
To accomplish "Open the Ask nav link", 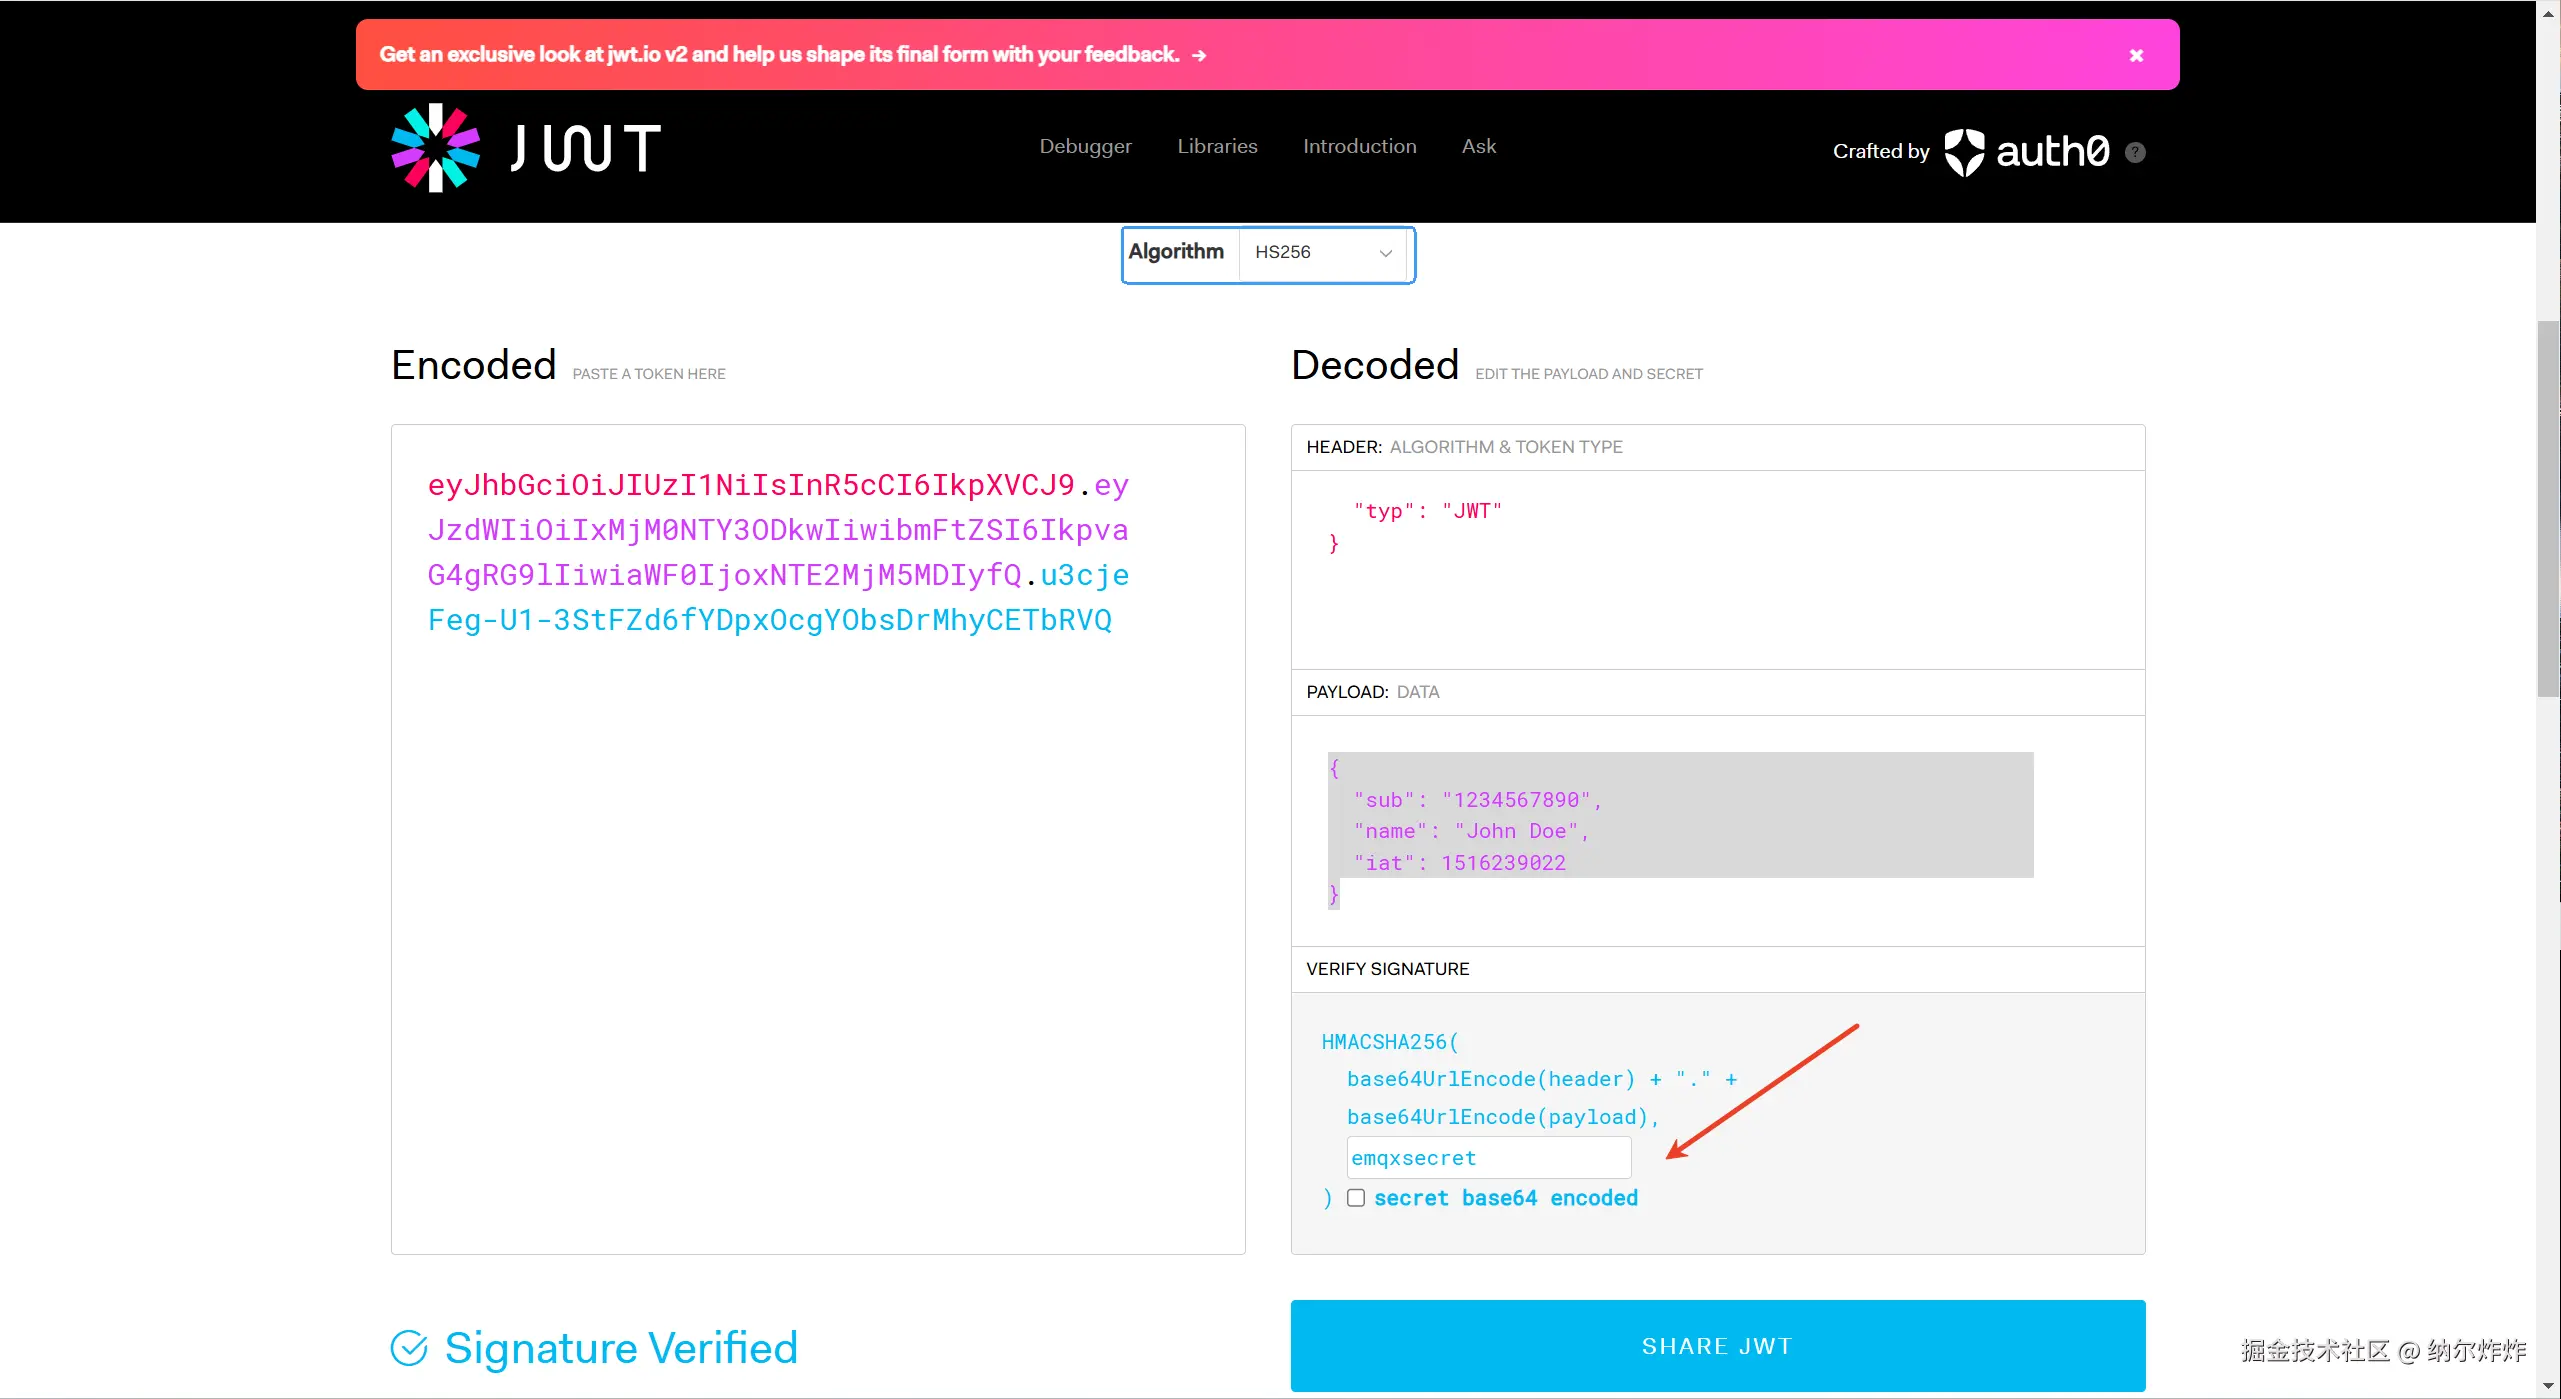I will (1478, 146).
